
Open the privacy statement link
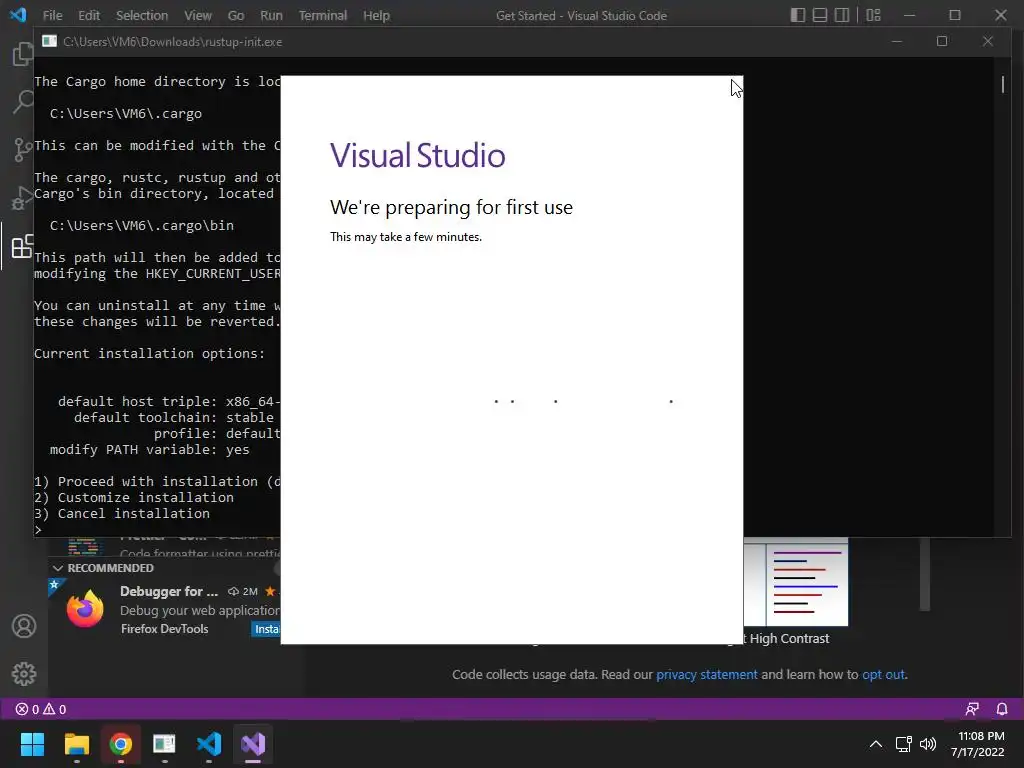pos(707,674)
